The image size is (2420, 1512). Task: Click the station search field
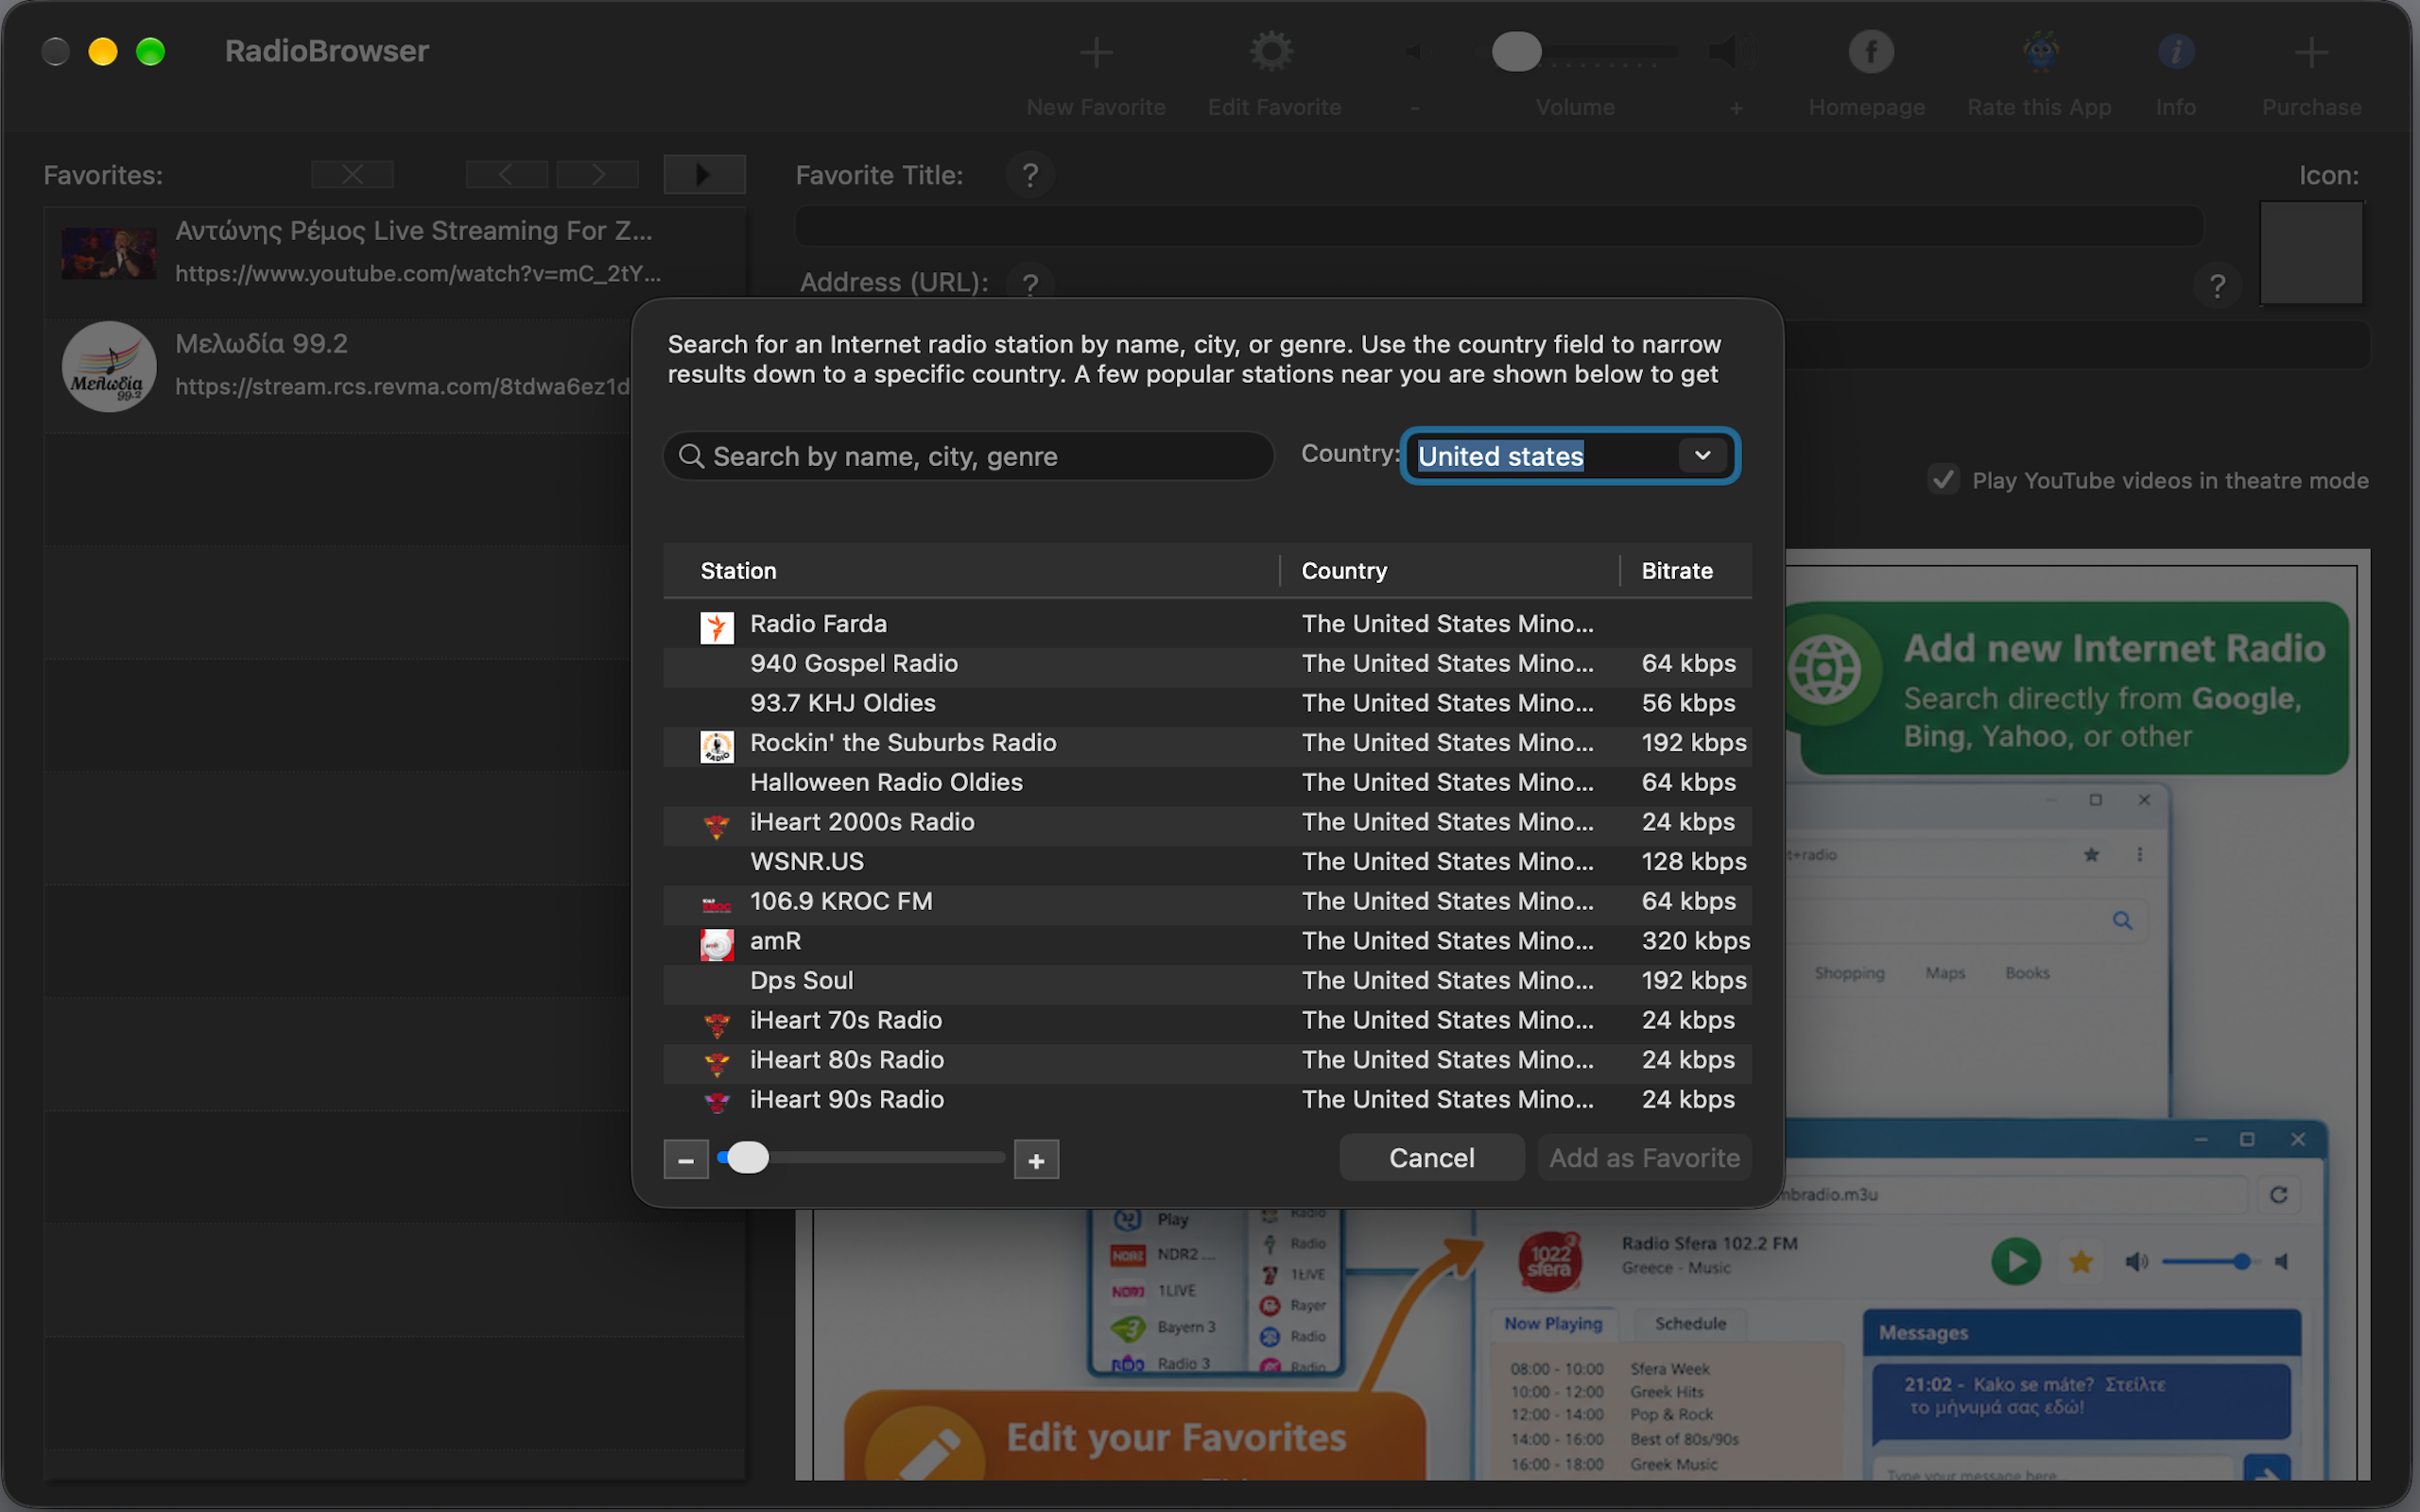[968, 456]
